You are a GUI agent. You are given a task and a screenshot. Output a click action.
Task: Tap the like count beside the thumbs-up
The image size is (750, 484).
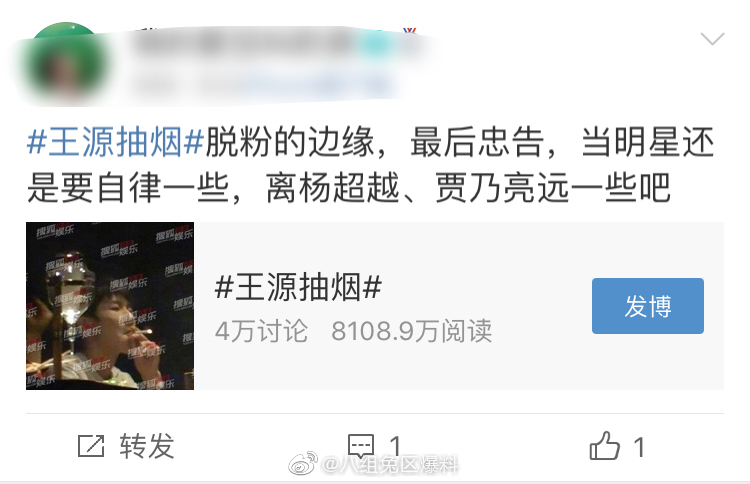[x=639, y=448]
